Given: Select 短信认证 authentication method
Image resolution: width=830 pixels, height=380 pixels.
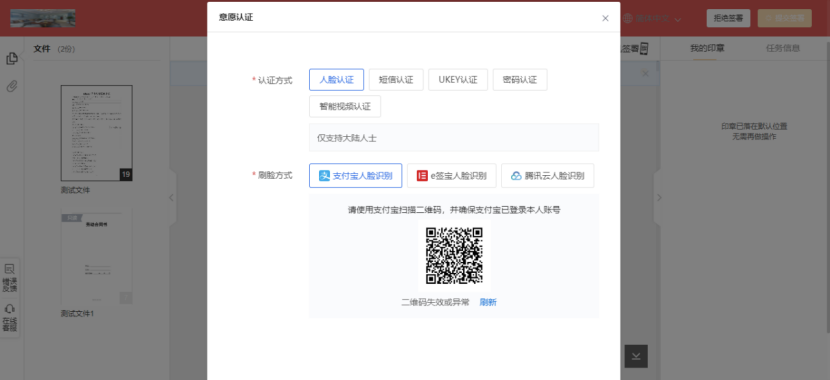Looking at the screenshot, I should [x=396, y=80].
